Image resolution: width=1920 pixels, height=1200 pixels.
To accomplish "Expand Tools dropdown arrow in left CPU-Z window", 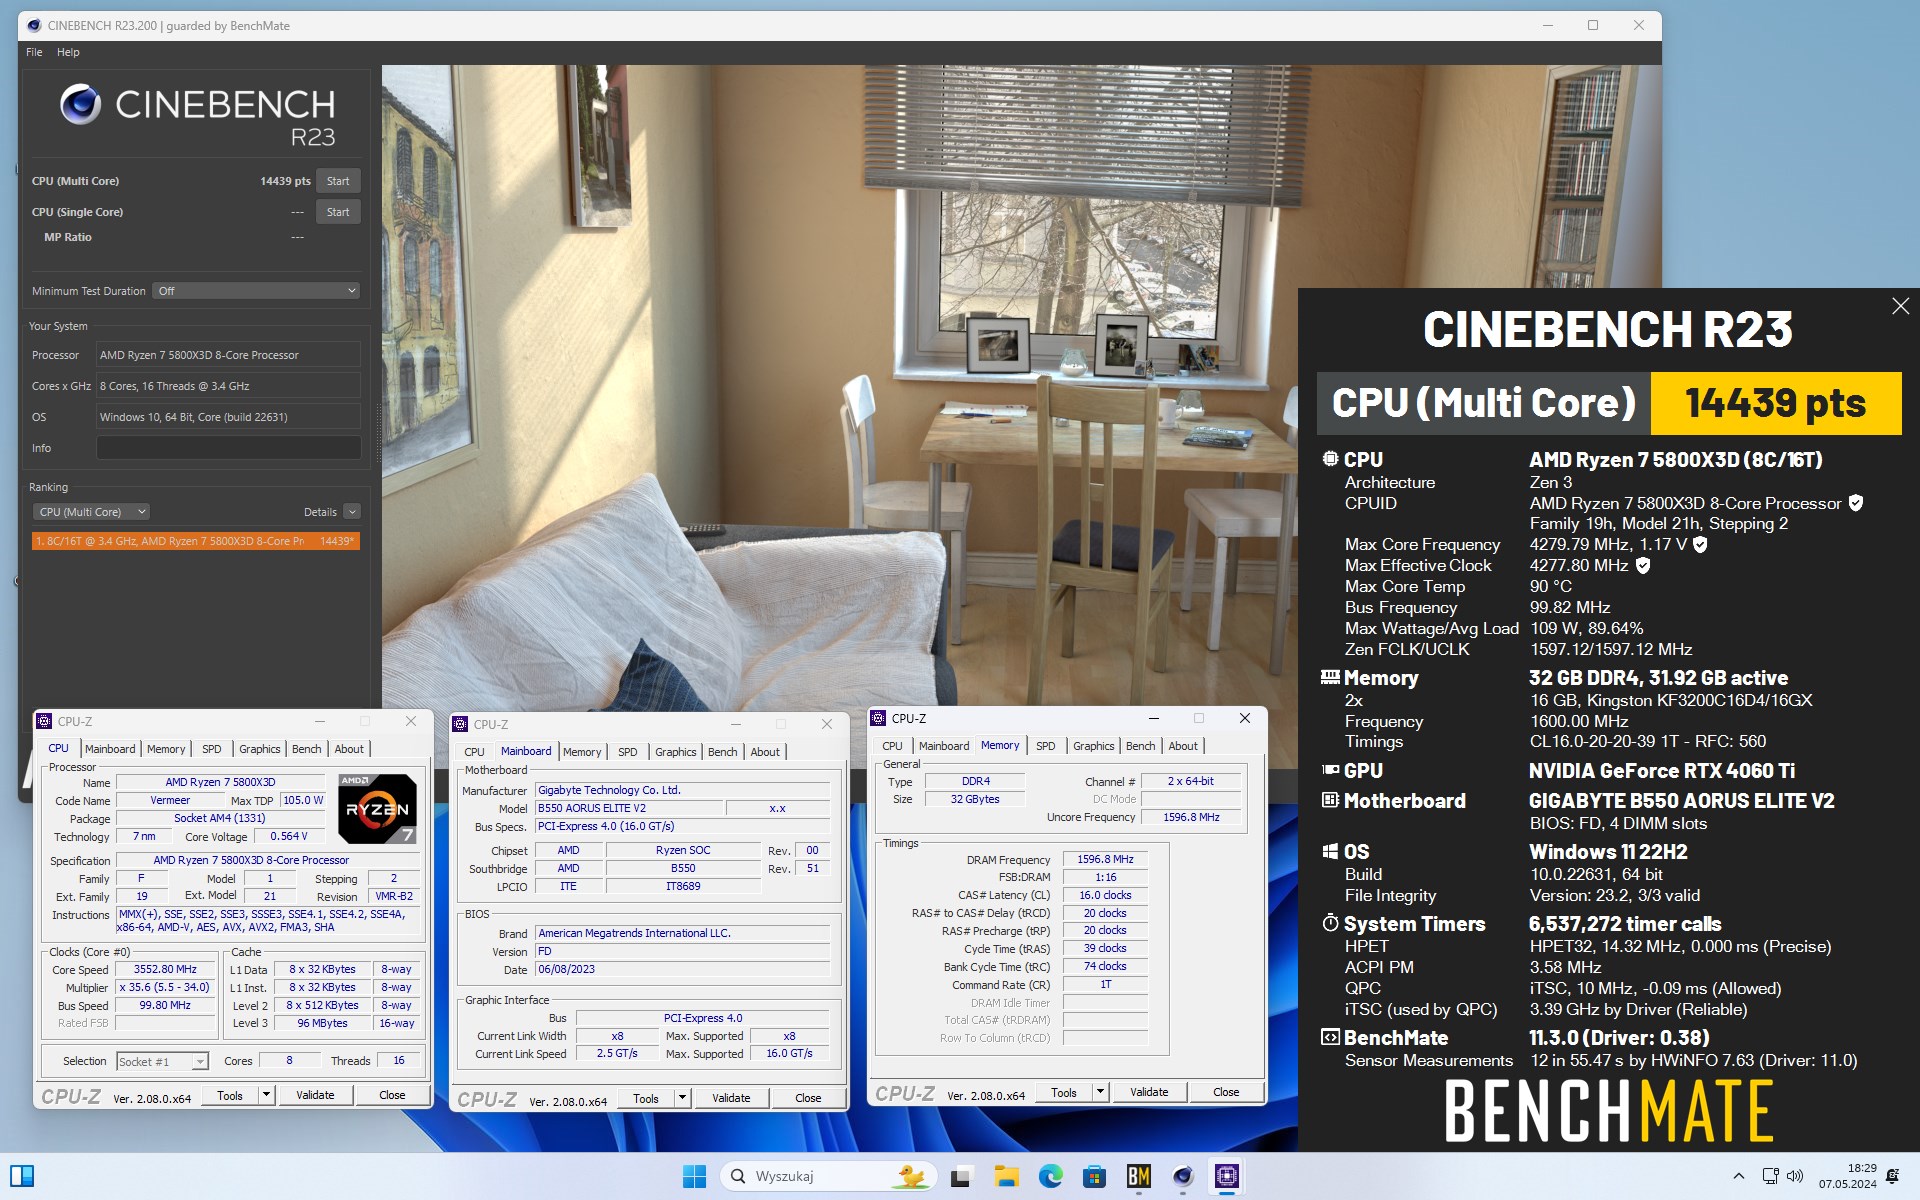I will [266, 1095].
